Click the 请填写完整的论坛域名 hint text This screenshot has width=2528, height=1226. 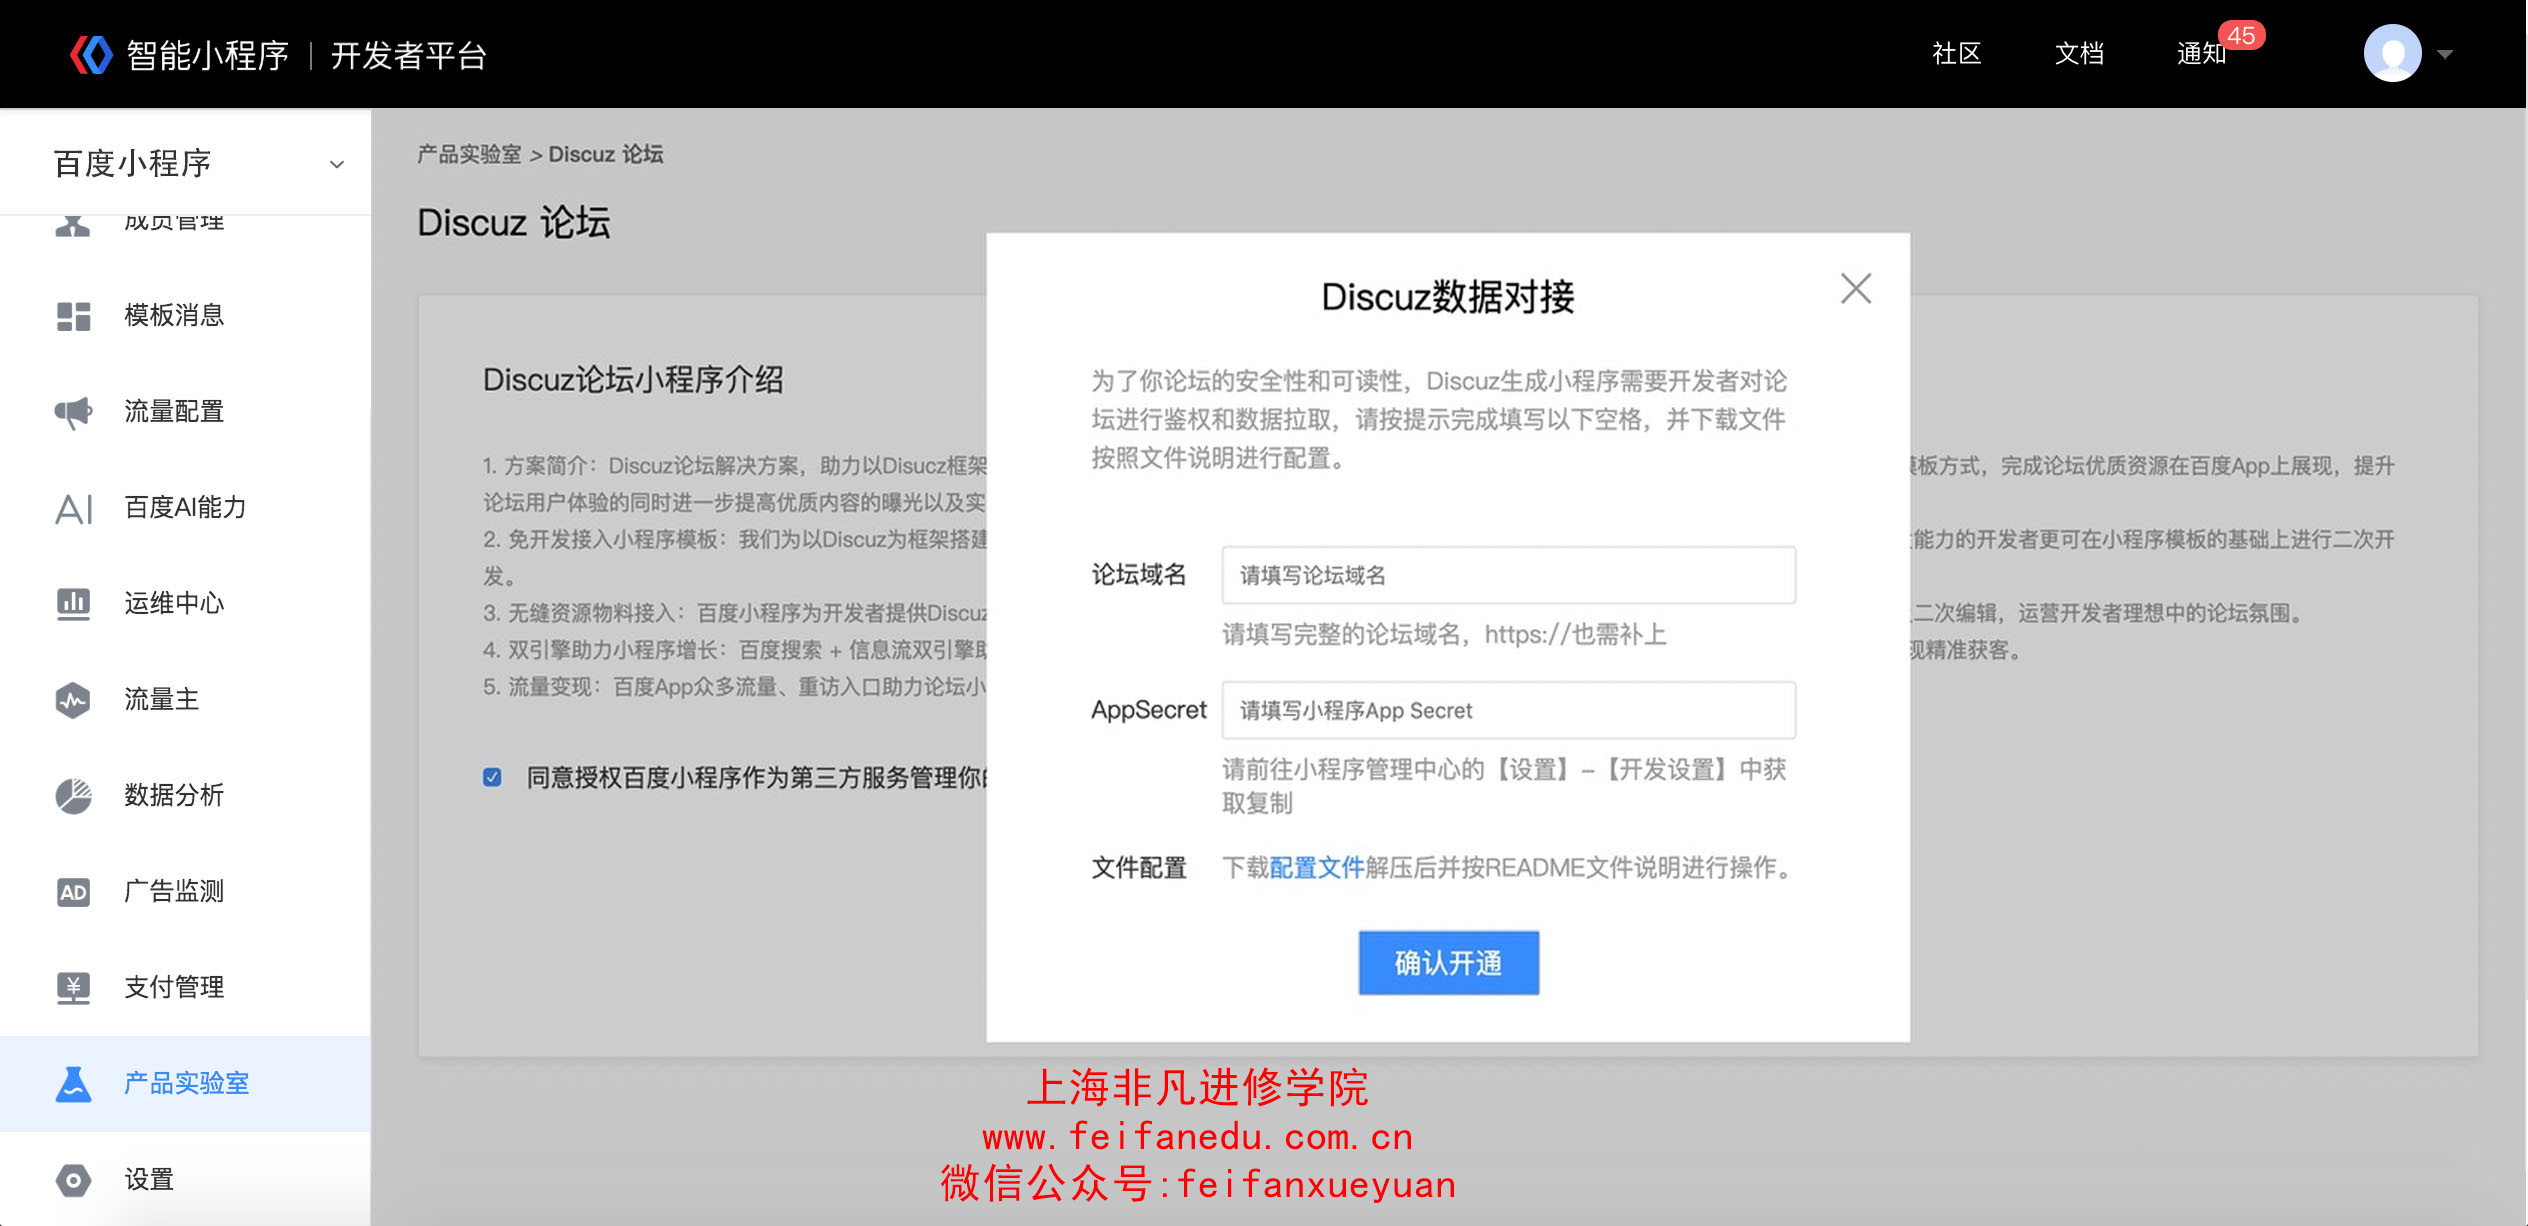1444,635
